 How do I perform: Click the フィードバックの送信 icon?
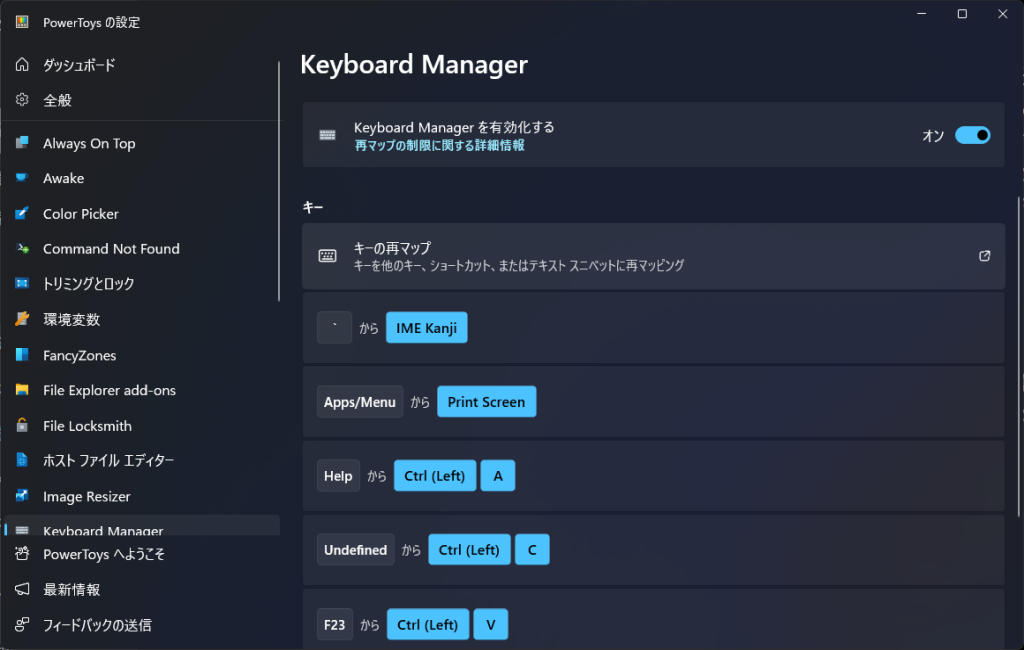coord(22,625)
